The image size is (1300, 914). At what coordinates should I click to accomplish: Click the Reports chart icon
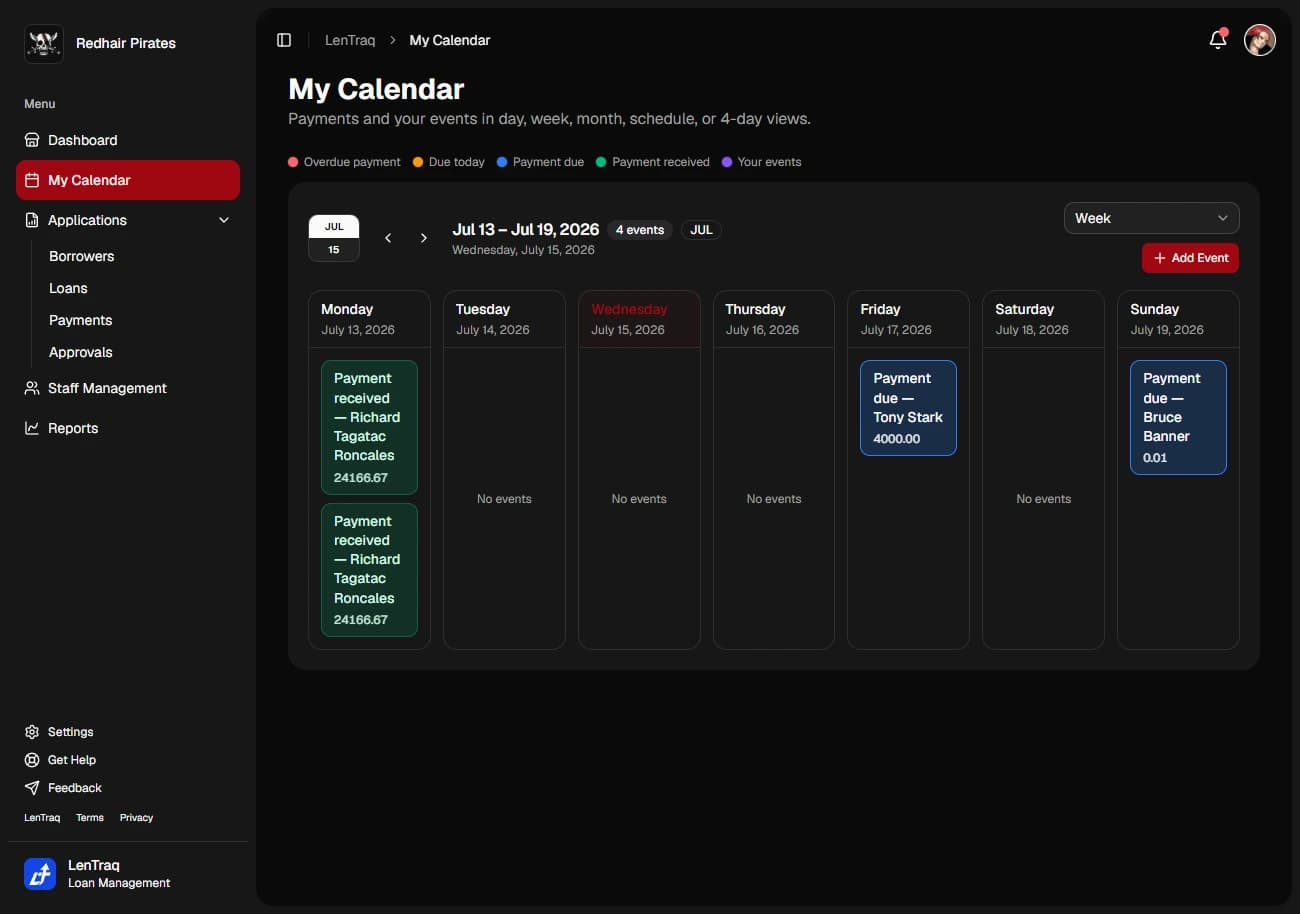click(32, 428)
